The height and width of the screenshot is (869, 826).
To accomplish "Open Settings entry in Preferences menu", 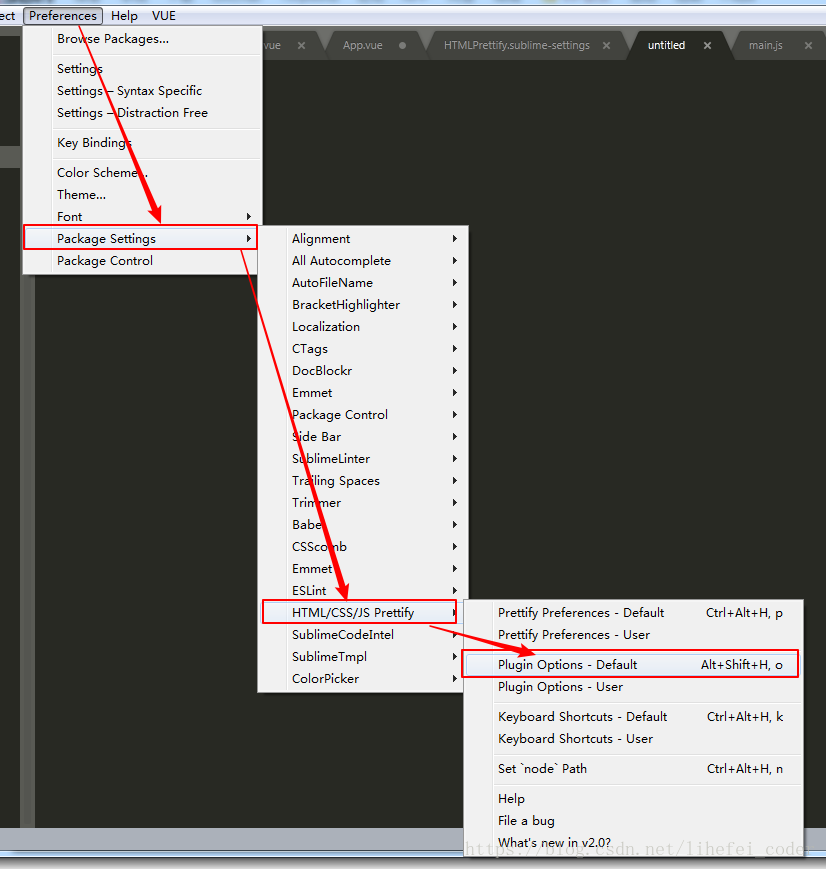I will point(142,69).
